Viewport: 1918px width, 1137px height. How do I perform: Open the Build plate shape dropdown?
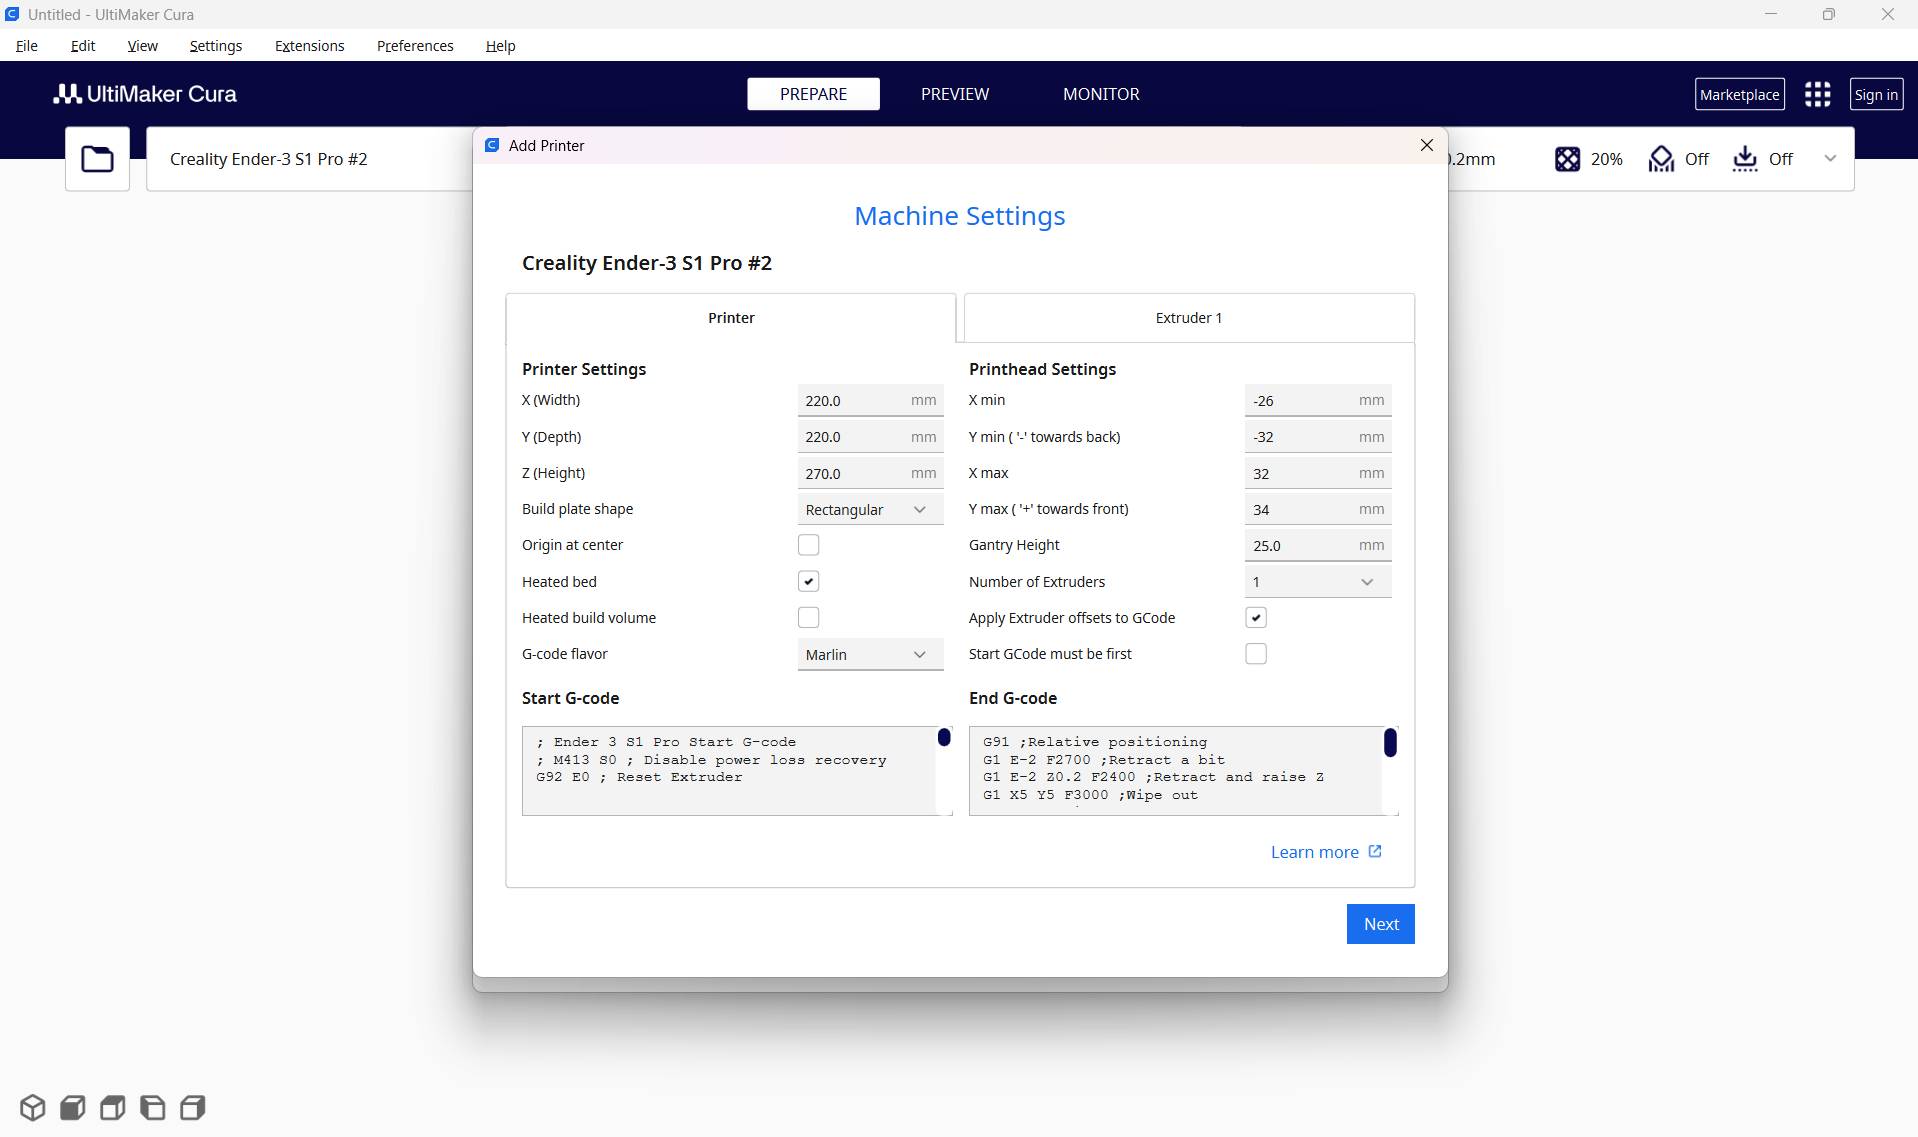click(x=870, y=509)
